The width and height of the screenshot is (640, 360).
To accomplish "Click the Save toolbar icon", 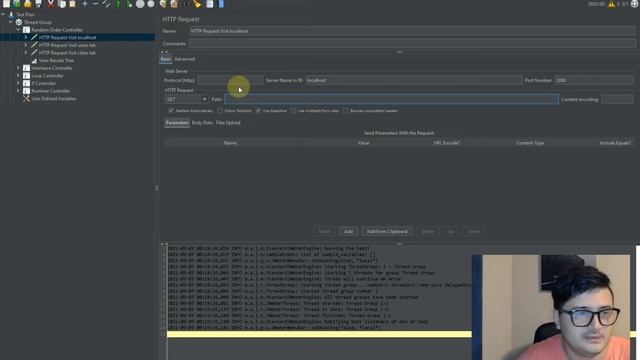I will point(38,4).
